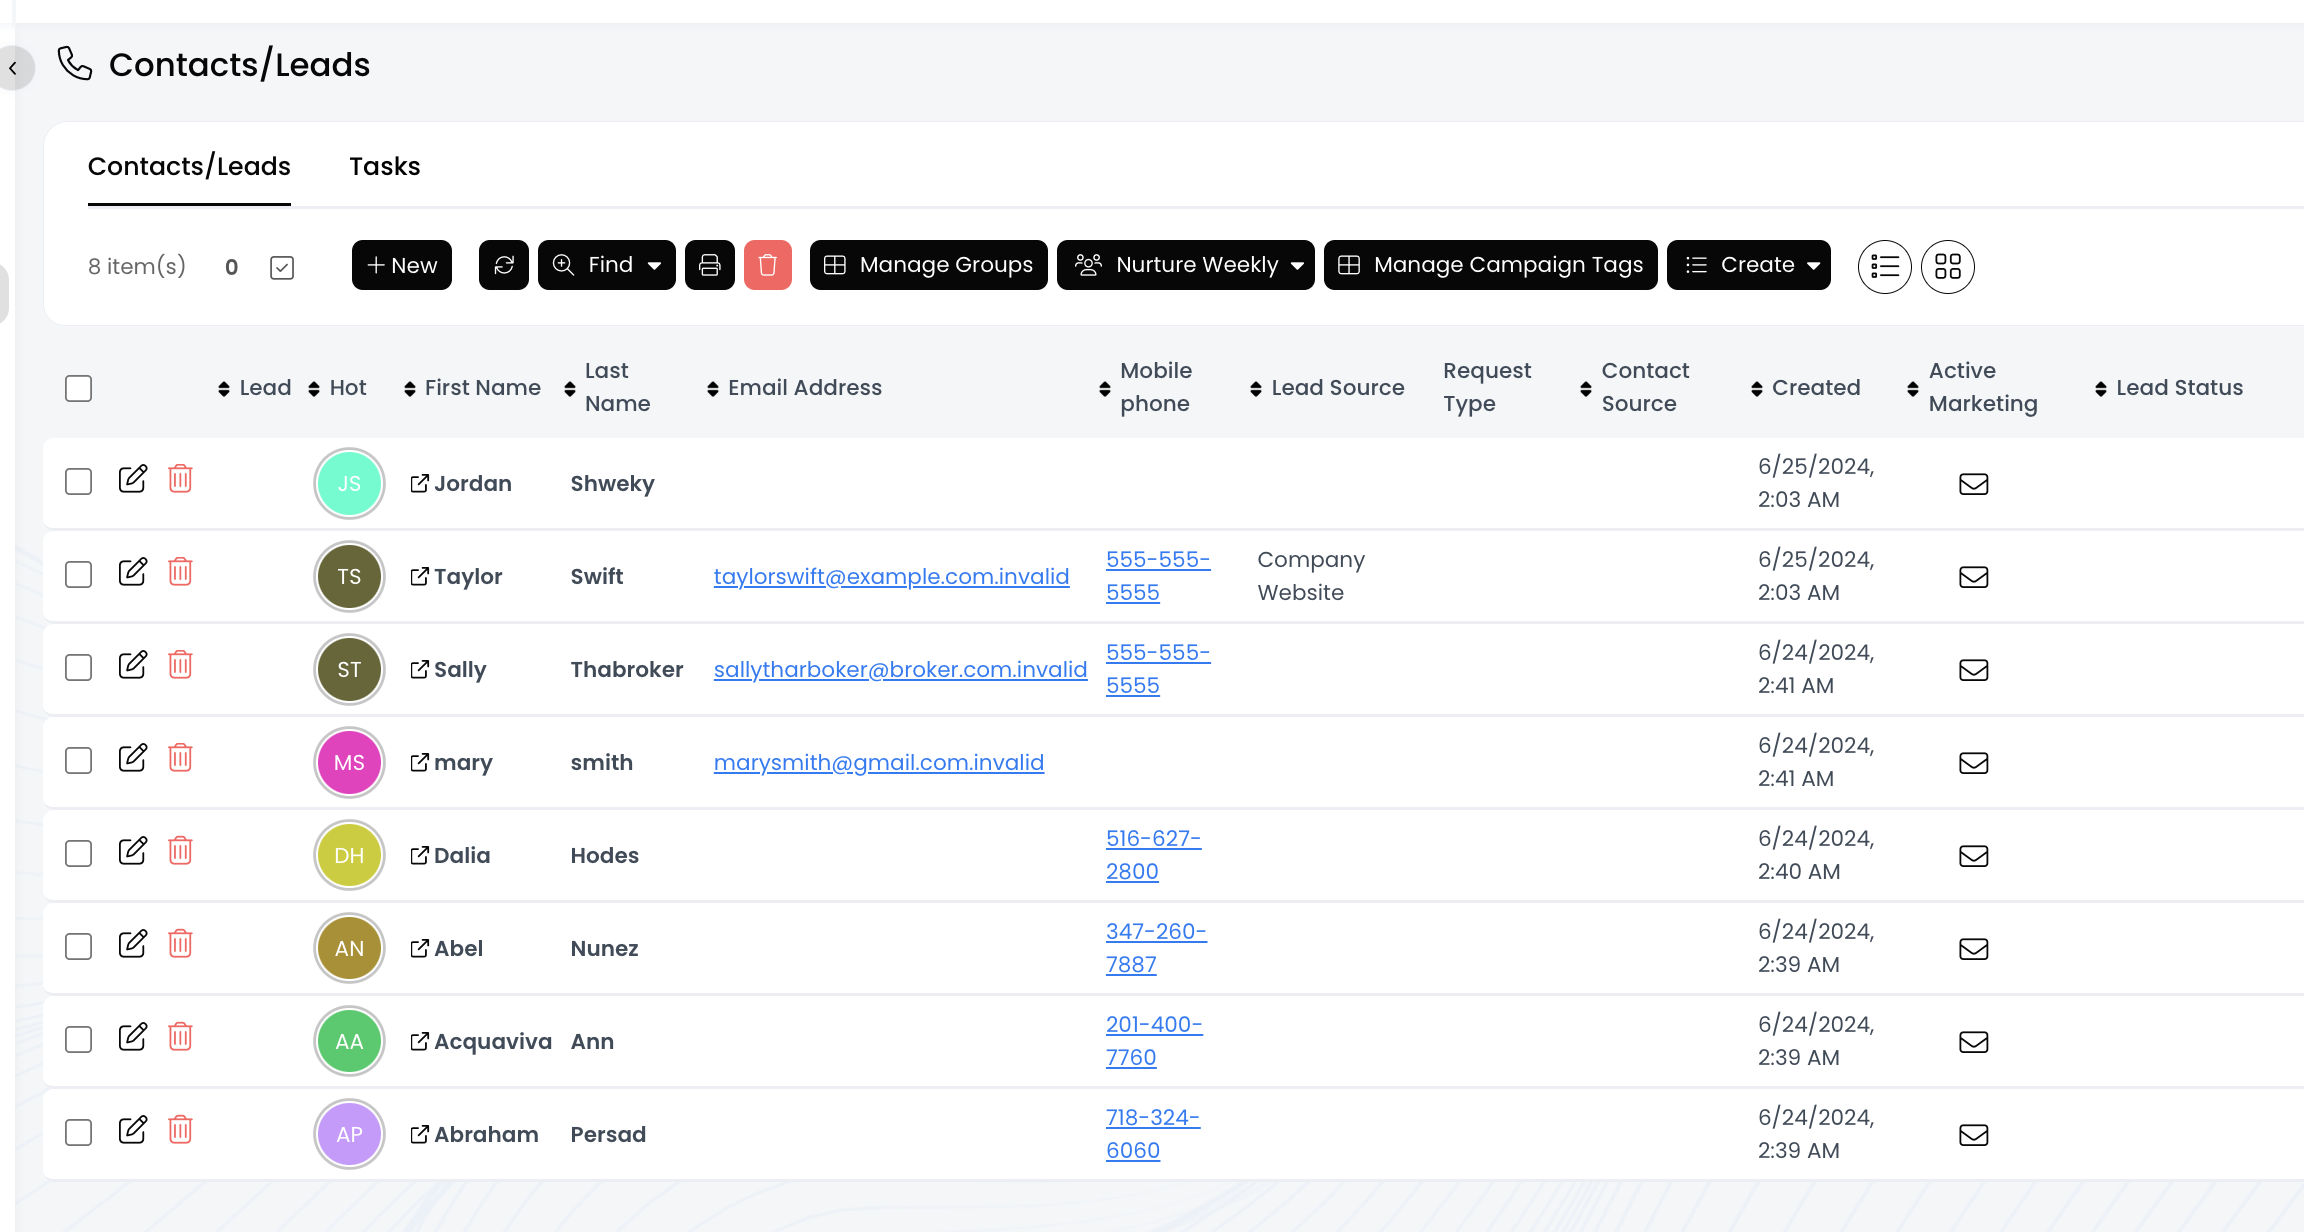Click the New contact button
Viewport: 2304px width, 1232px height.
click(401, 265)
